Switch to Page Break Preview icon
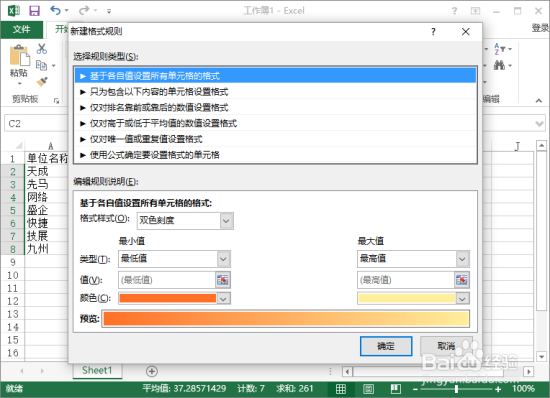 coord(396,389)
